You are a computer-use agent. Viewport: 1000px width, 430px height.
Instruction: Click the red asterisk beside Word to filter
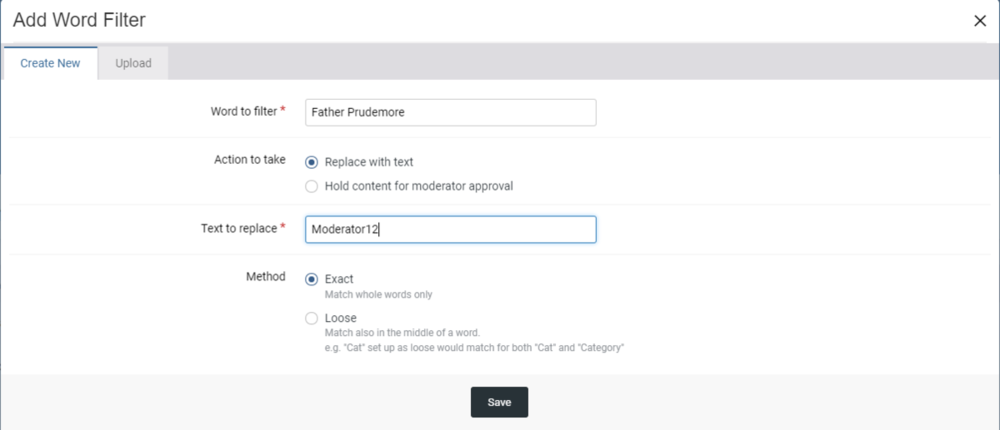[283, 110]
